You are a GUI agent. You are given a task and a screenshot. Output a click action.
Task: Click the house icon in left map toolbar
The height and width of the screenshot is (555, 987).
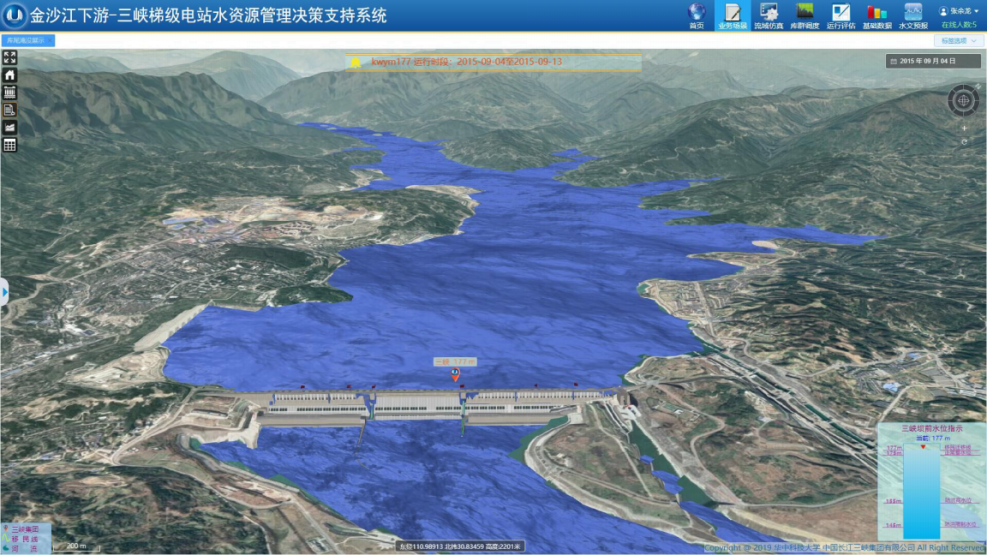pos(10,75)
